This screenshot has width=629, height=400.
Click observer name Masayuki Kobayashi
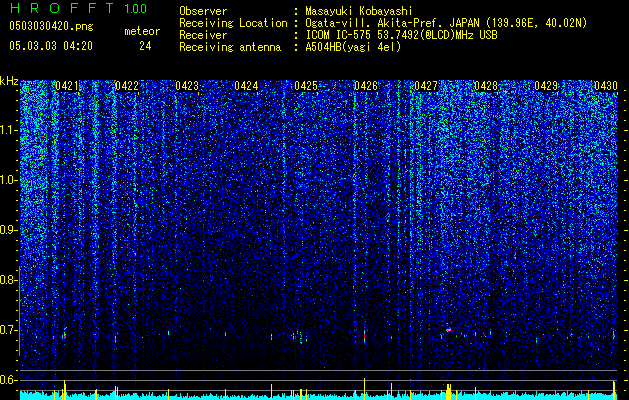[x=359, y=11]
